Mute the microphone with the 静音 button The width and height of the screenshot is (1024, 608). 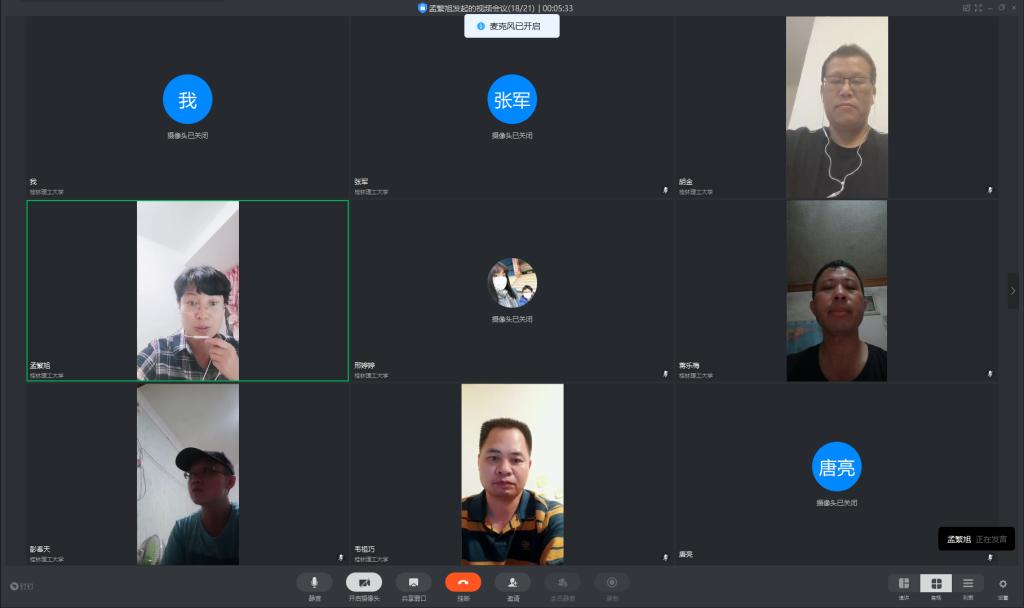[314, 582]
